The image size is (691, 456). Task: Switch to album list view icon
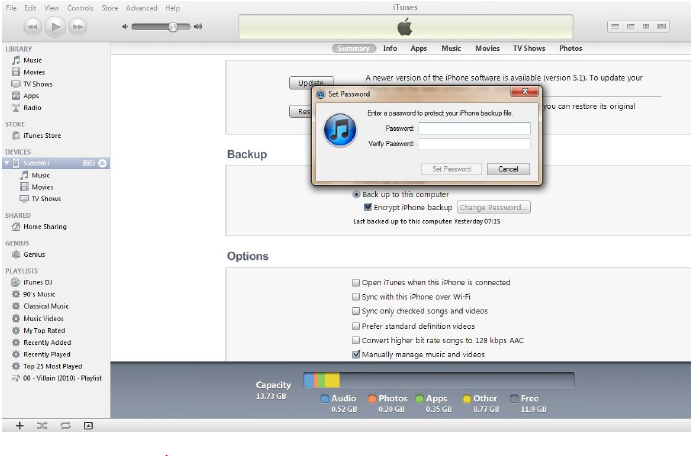[x=631, y=26]
